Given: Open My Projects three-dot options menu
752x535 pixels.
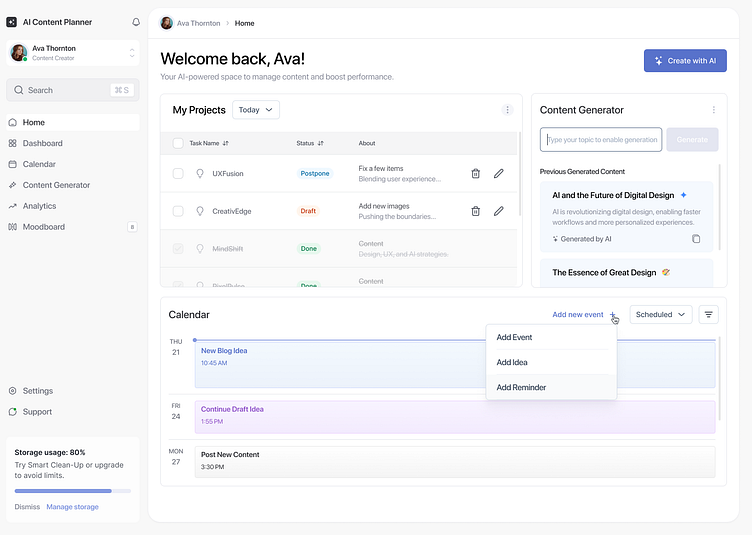Looking at the screenshot, I should click(x=507, y=110).
